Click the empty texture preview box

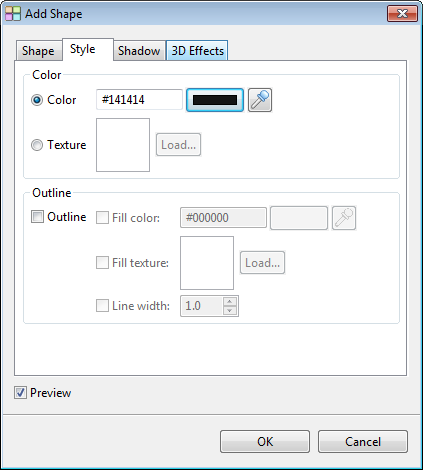[123, 145]
